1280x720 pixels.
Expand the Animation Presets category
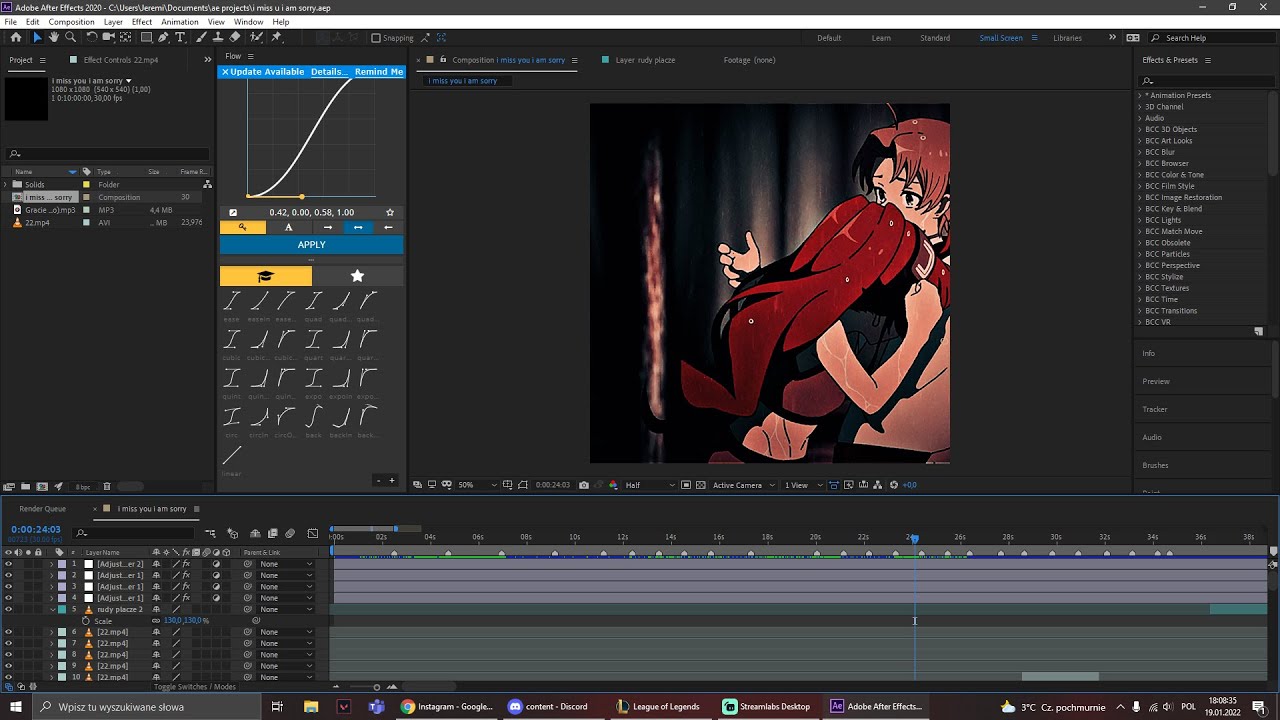pos(1139,95)
